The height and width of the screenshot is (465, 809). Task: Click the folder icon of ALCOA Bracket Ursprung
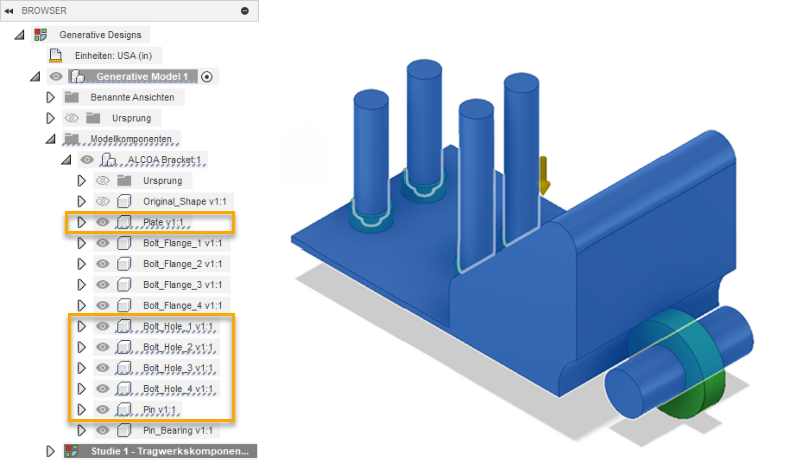tap(124, 181)
